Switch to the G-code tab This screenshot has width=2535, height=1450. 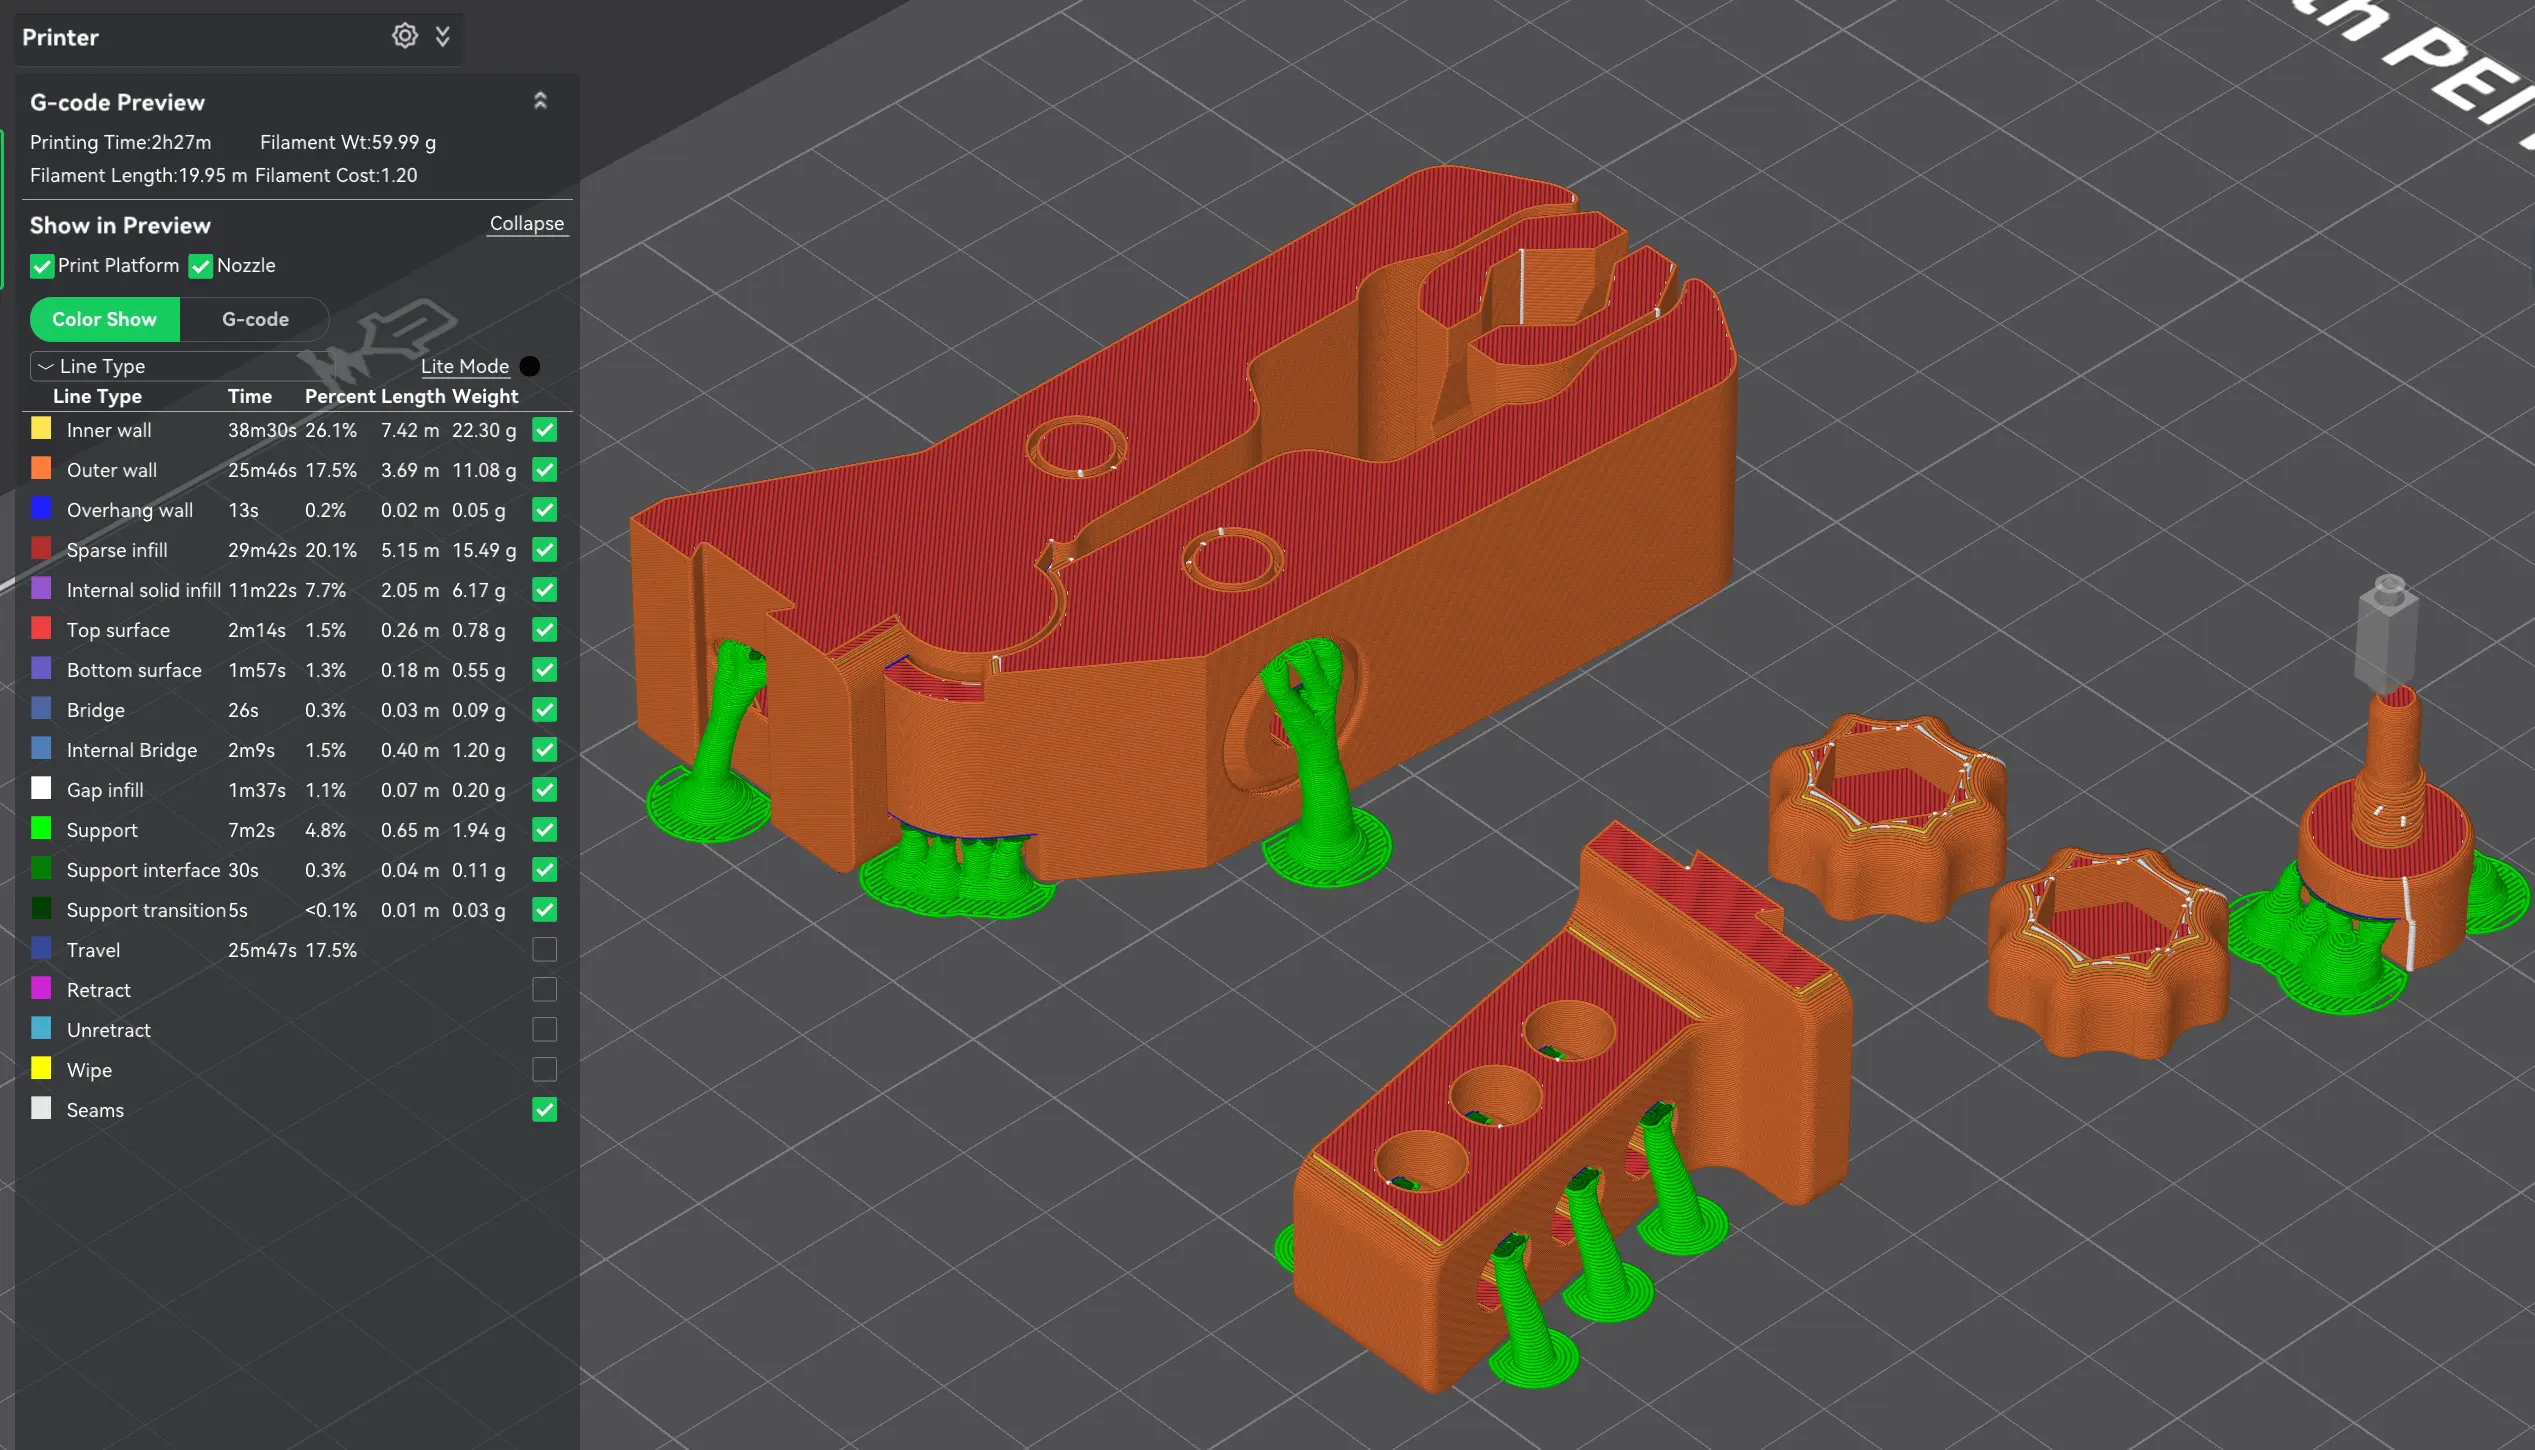pos(255,319)
